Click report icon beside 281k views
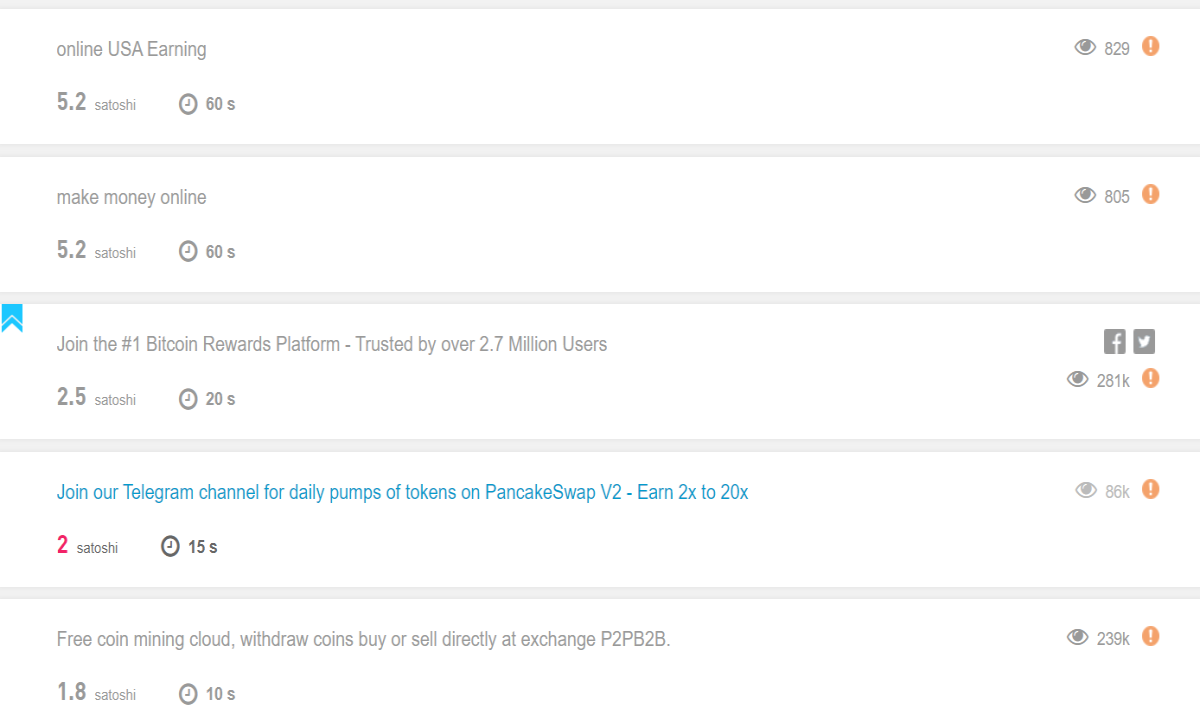Image resolution: width=1200 pixels, height=708 pixels. 1151,378
